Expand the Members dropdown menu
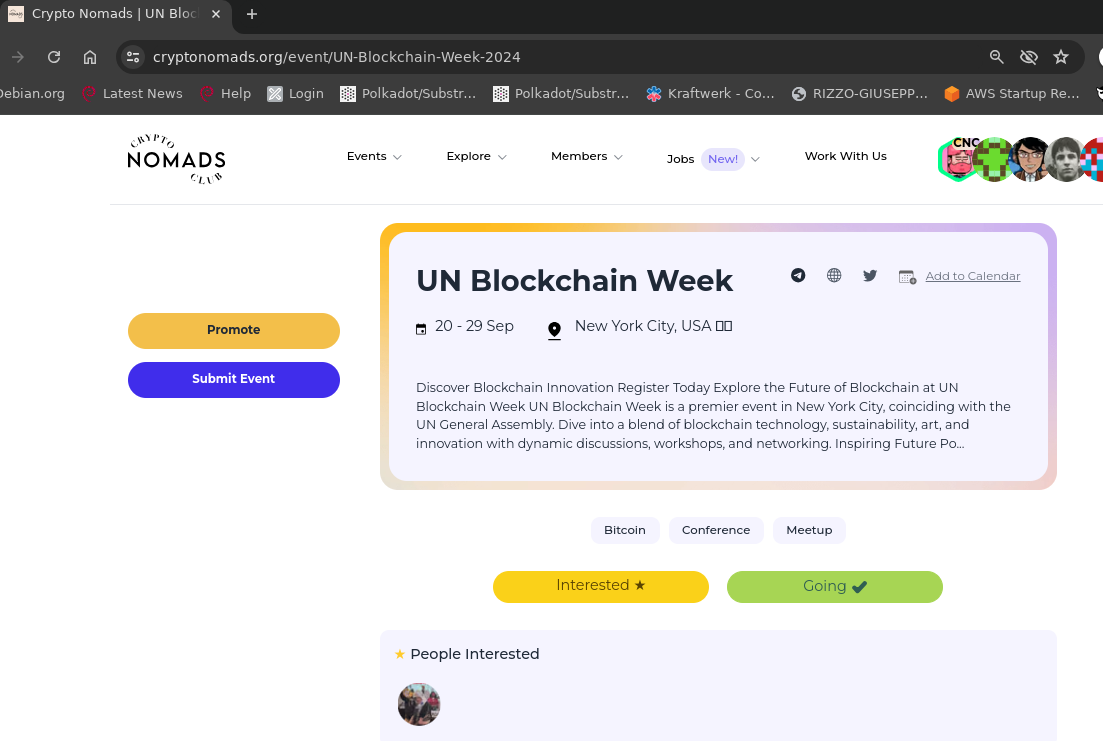 coord(586,157)
